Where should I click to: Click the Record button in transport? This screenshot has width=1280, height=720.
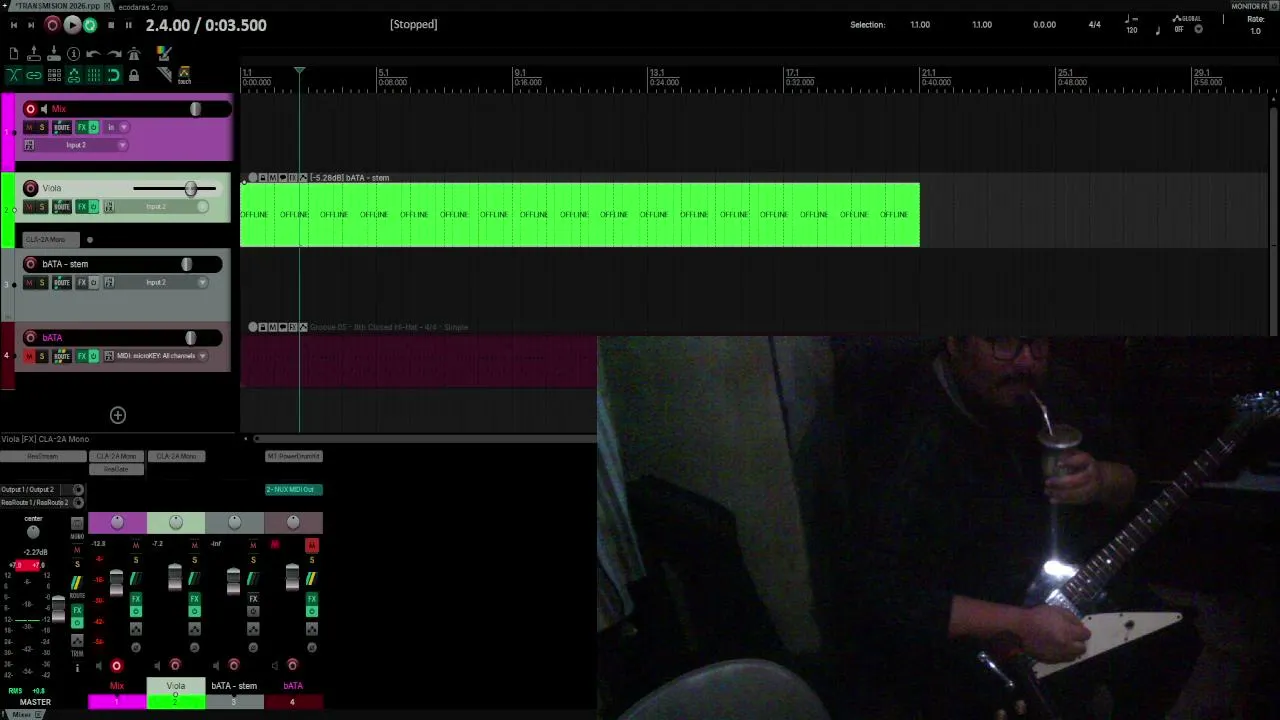pyautogui.click(x=53, y=25)
